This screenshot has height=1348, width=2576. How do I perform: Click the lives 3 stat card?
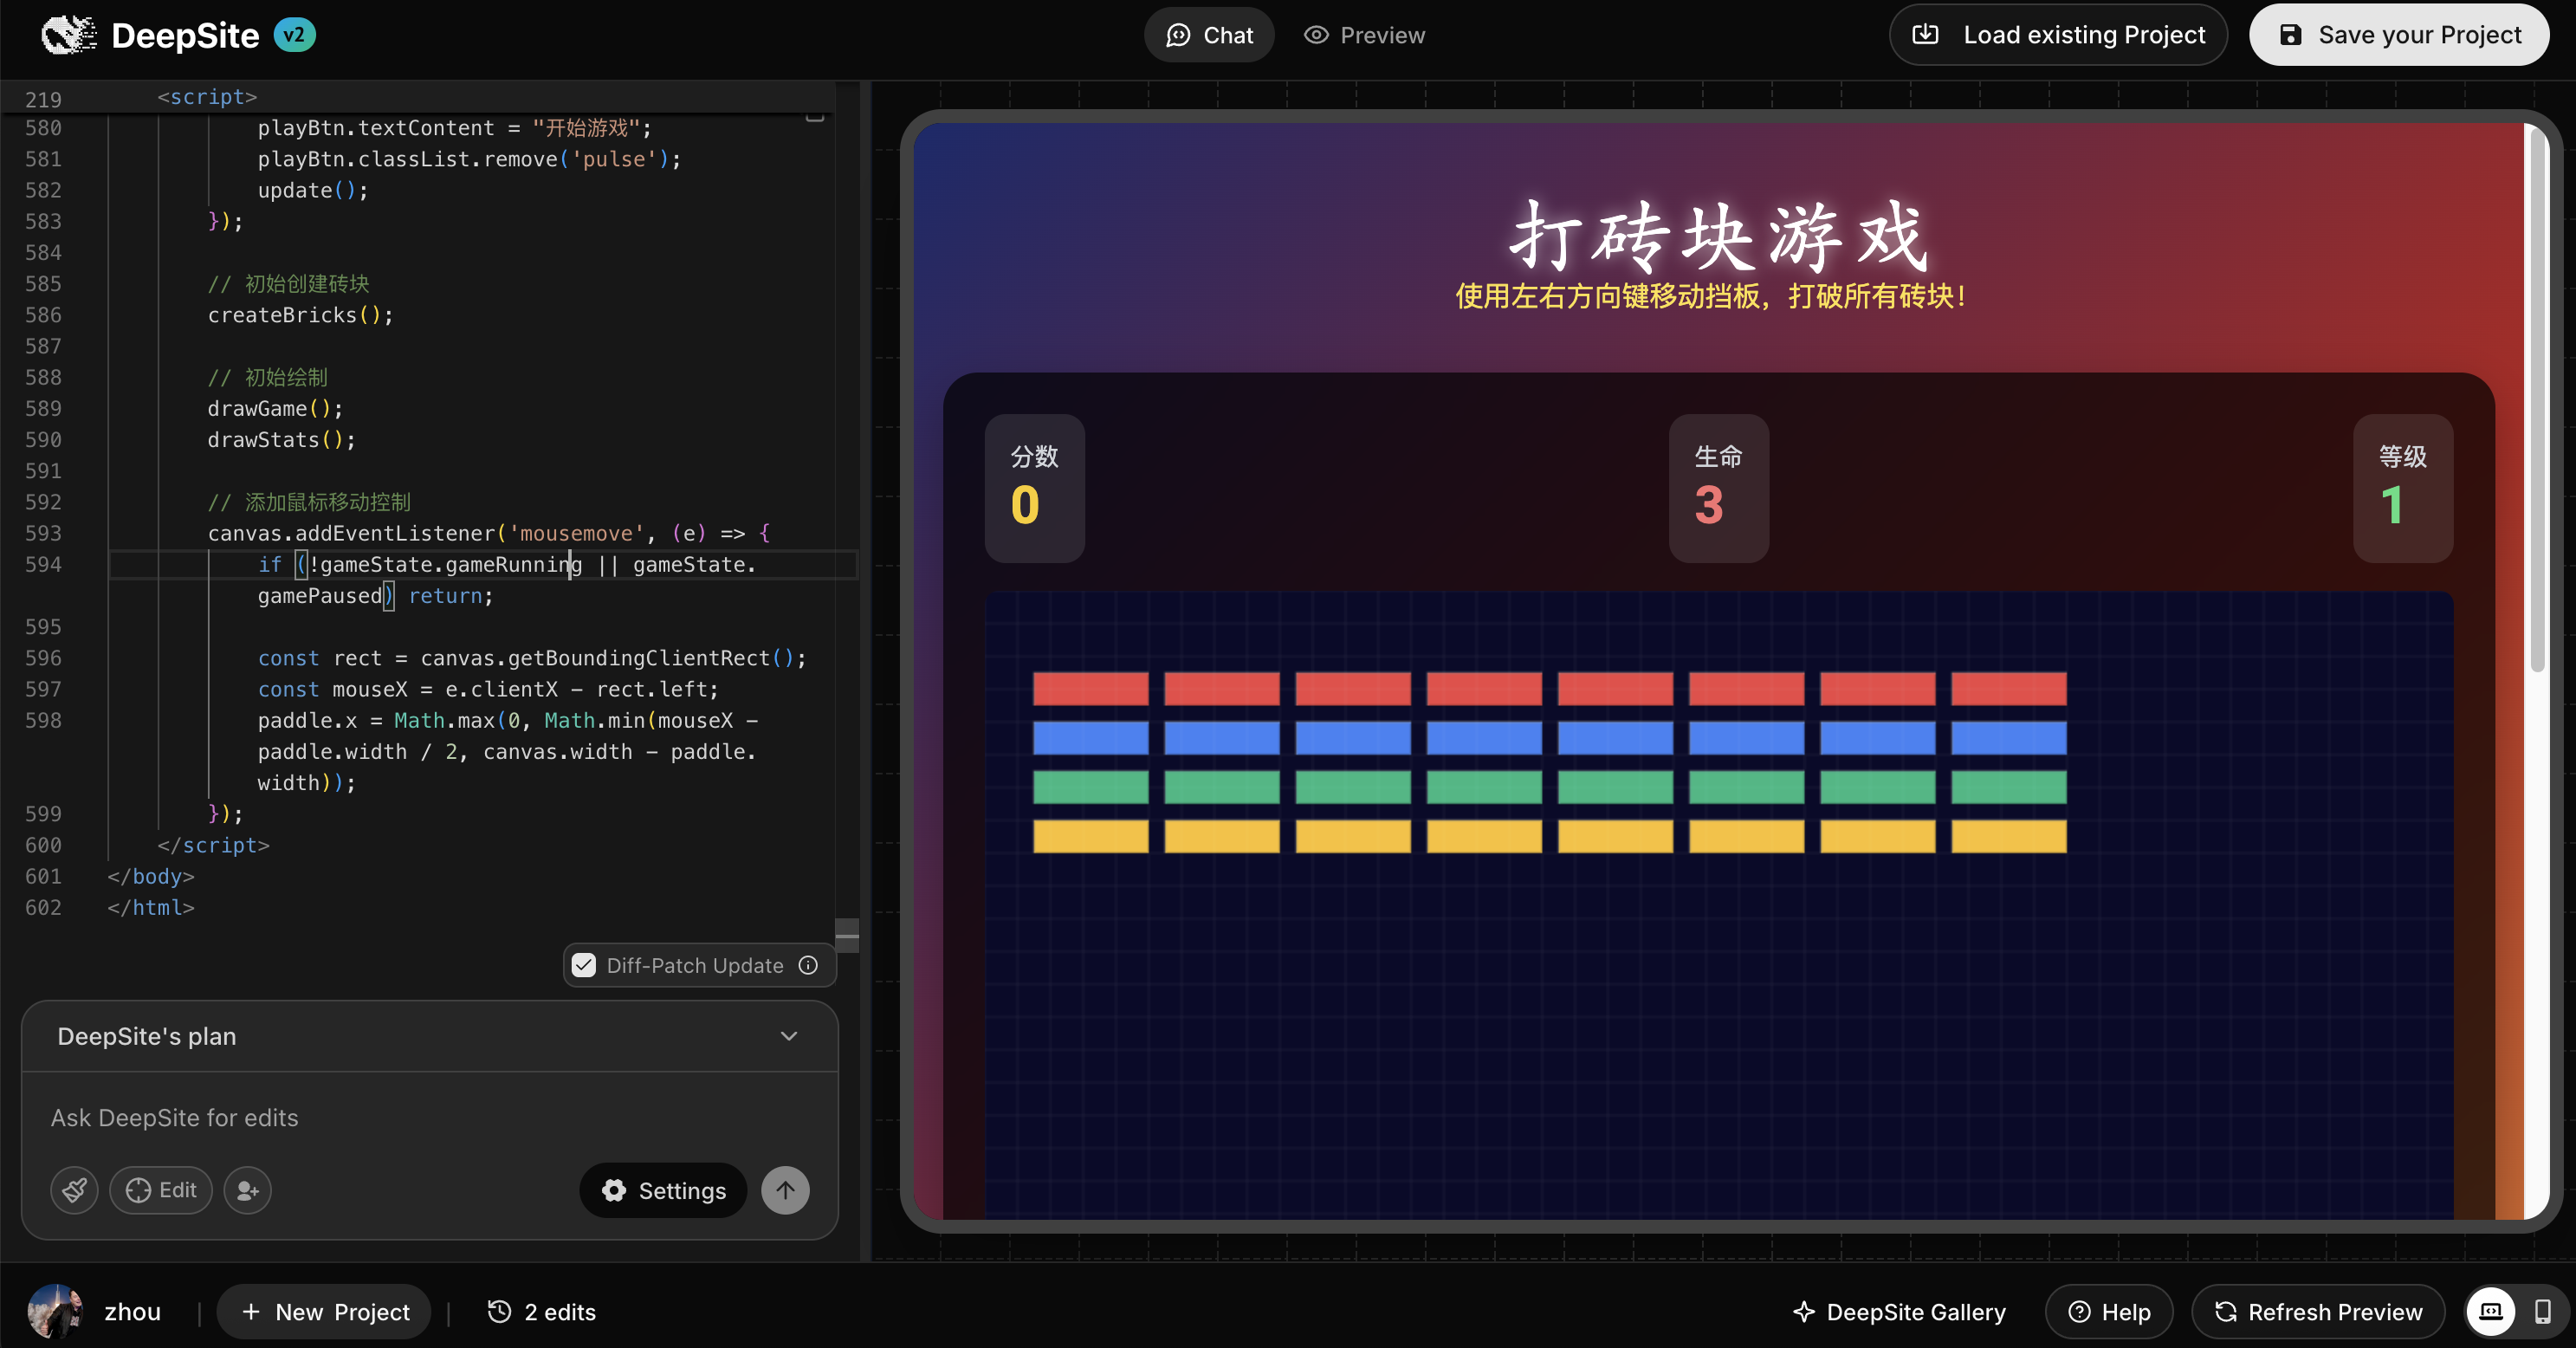[1718, 488]
